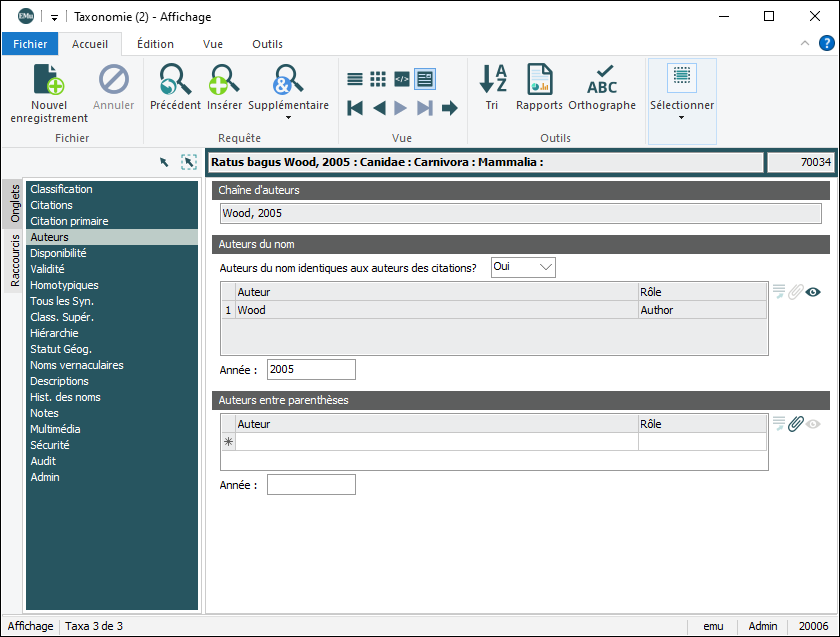Image resolution: width=840 pixels, height=637 pixels.
Task: Open the Fichier menu
Action: (30, 44)
